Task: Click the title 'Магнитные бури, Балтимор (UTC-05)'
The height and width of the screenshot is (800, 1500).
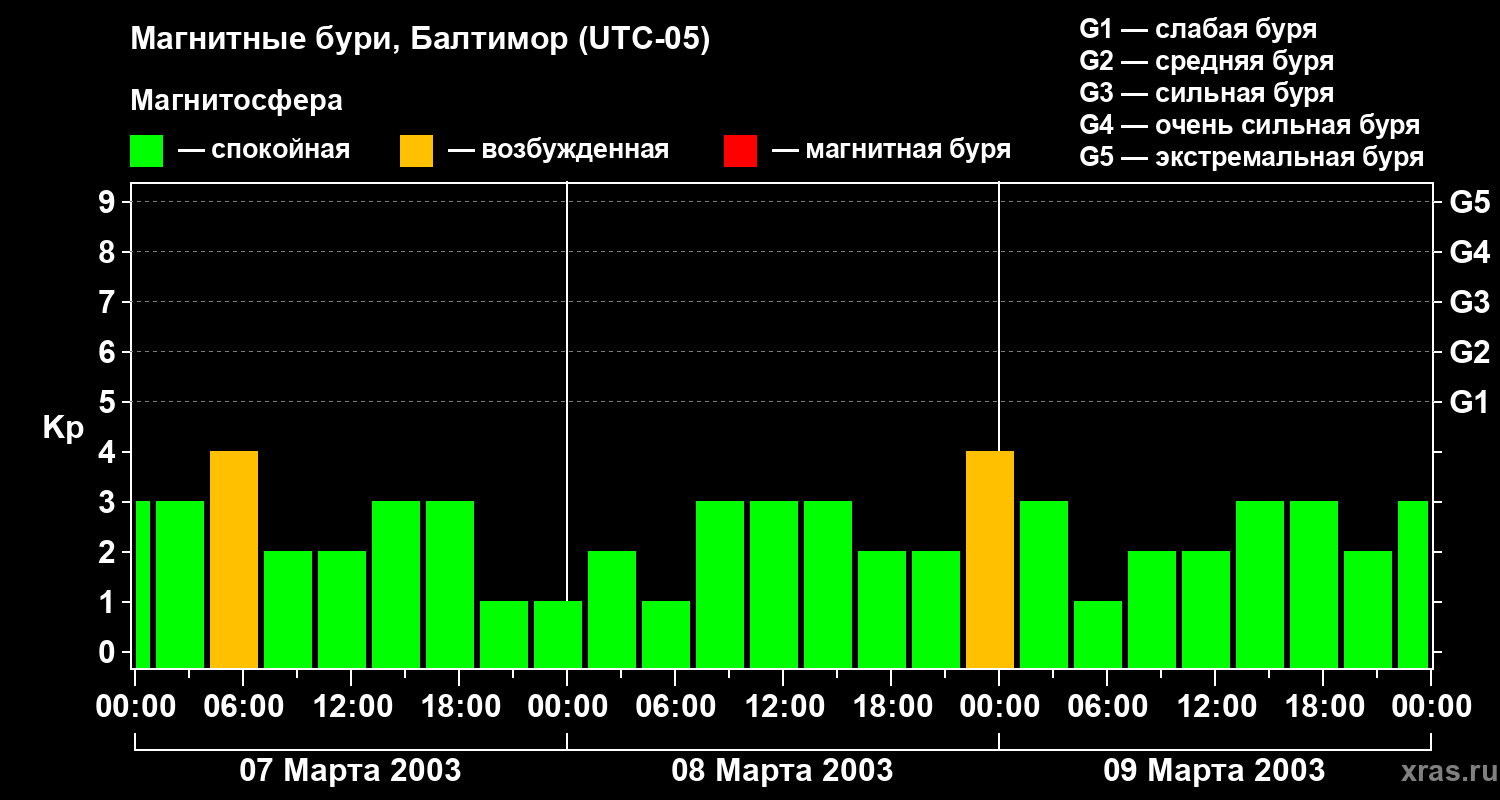Action: (420, 40)
